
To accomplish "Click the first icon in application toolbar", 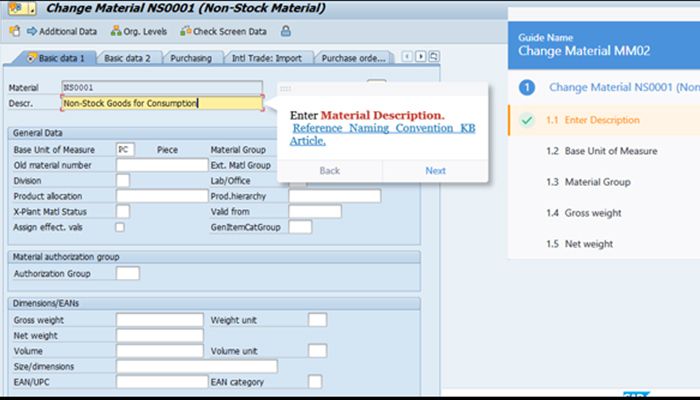I will (x=14, y=31).
